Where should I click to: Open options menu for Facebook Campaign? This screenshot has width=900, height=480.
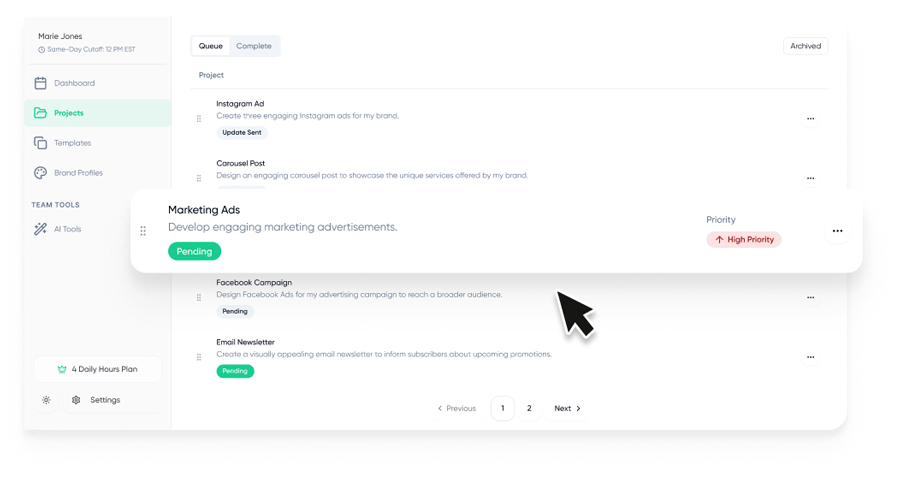tap(810, 297)
